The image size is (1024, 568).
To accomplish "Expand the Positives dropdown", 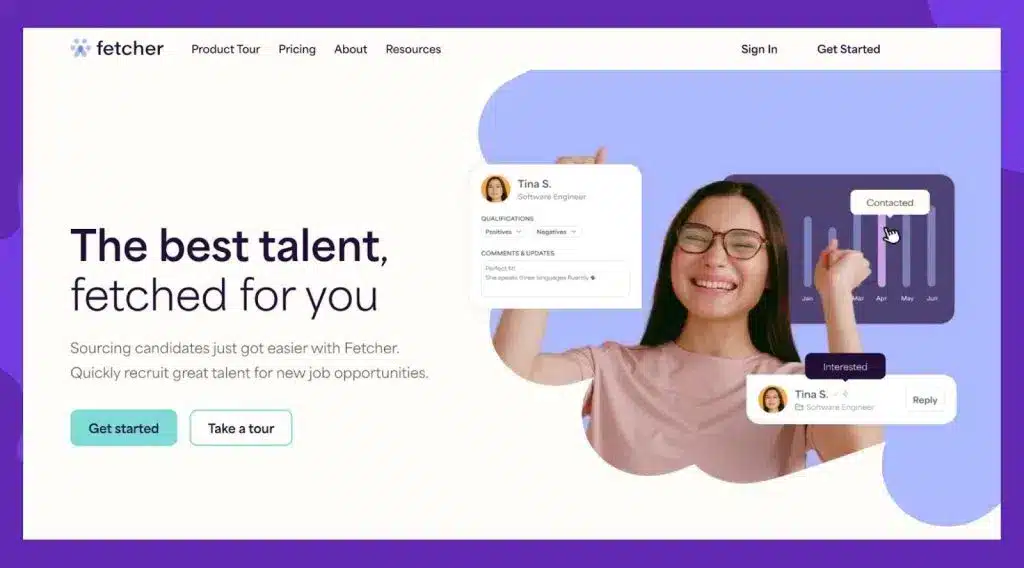I will [503, 232].
